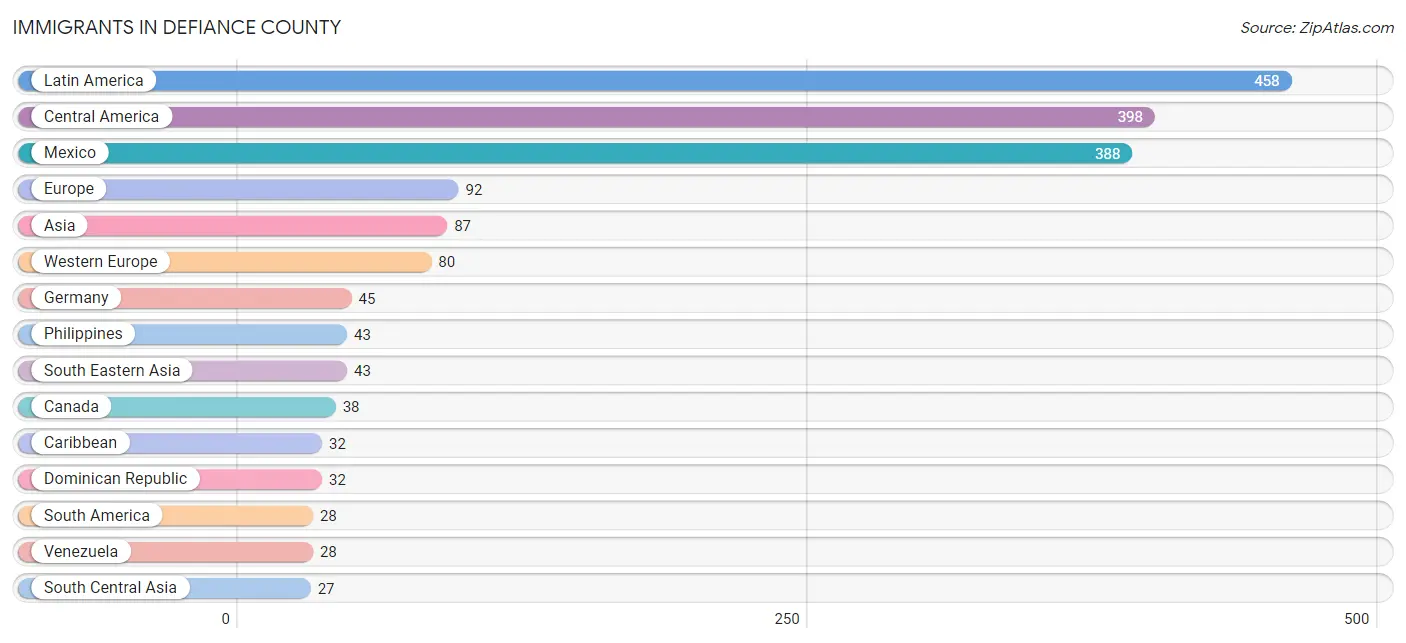
Task: Click the Philippines bar label
Action: [83, 334]
